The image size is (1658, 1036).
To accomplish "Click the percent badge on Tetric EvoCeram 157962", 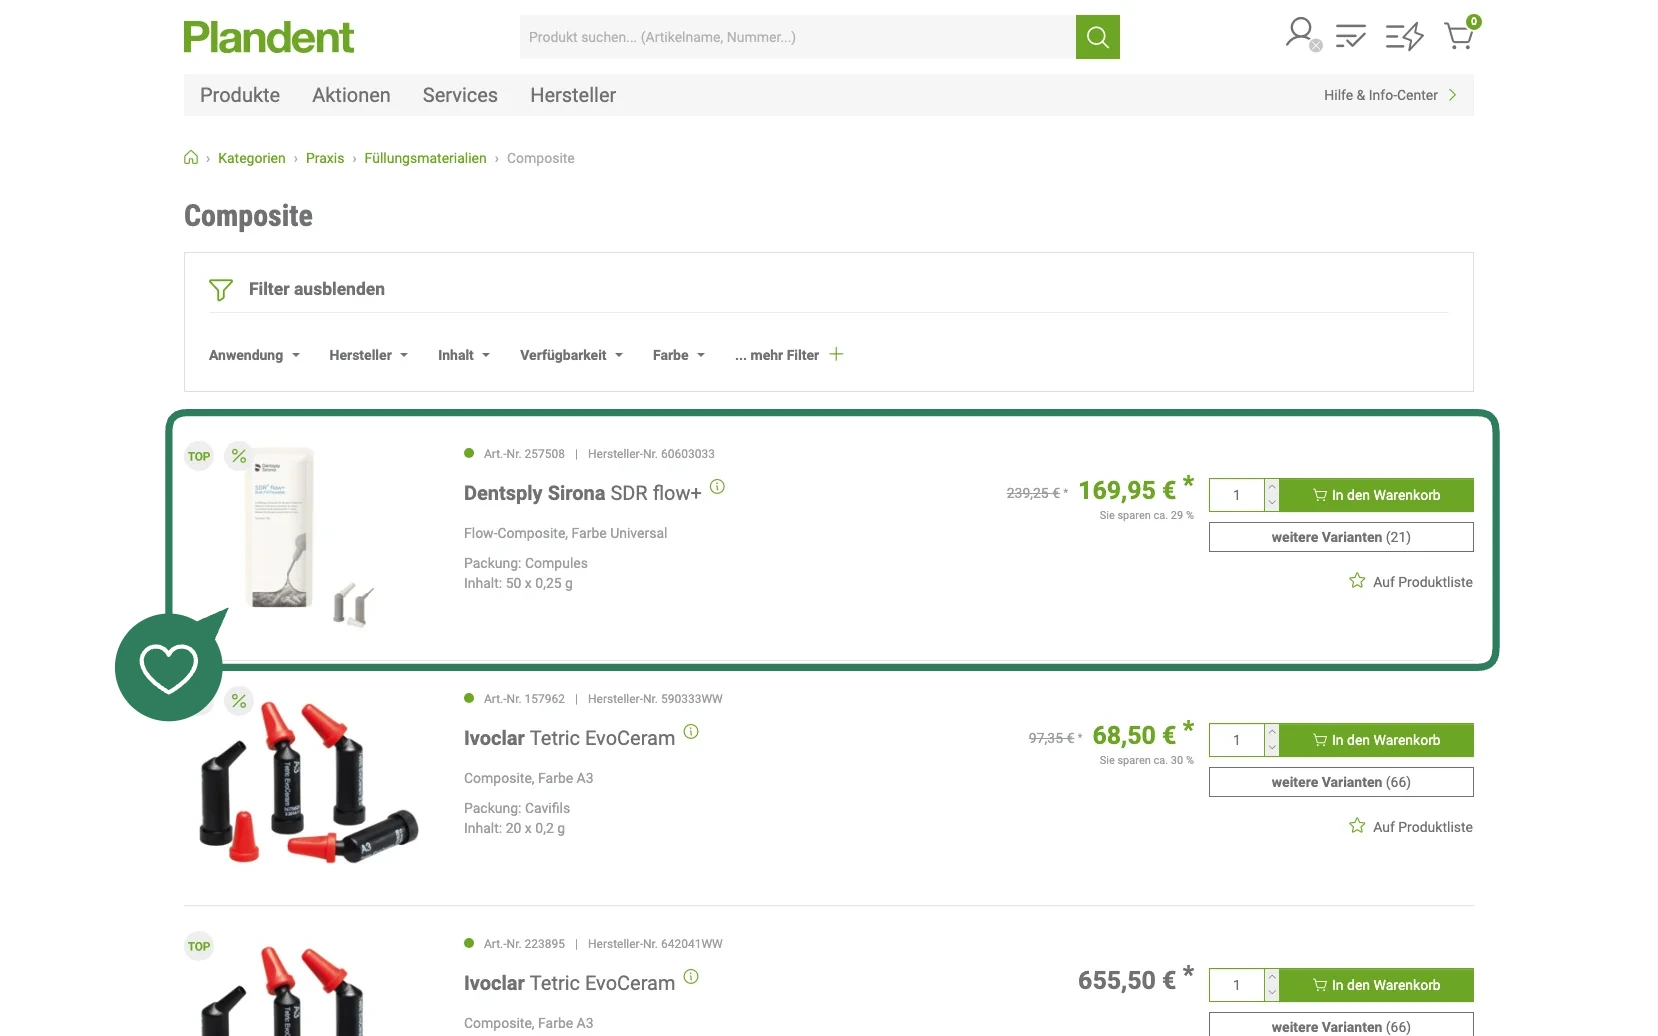I will (x=238, y=701).
